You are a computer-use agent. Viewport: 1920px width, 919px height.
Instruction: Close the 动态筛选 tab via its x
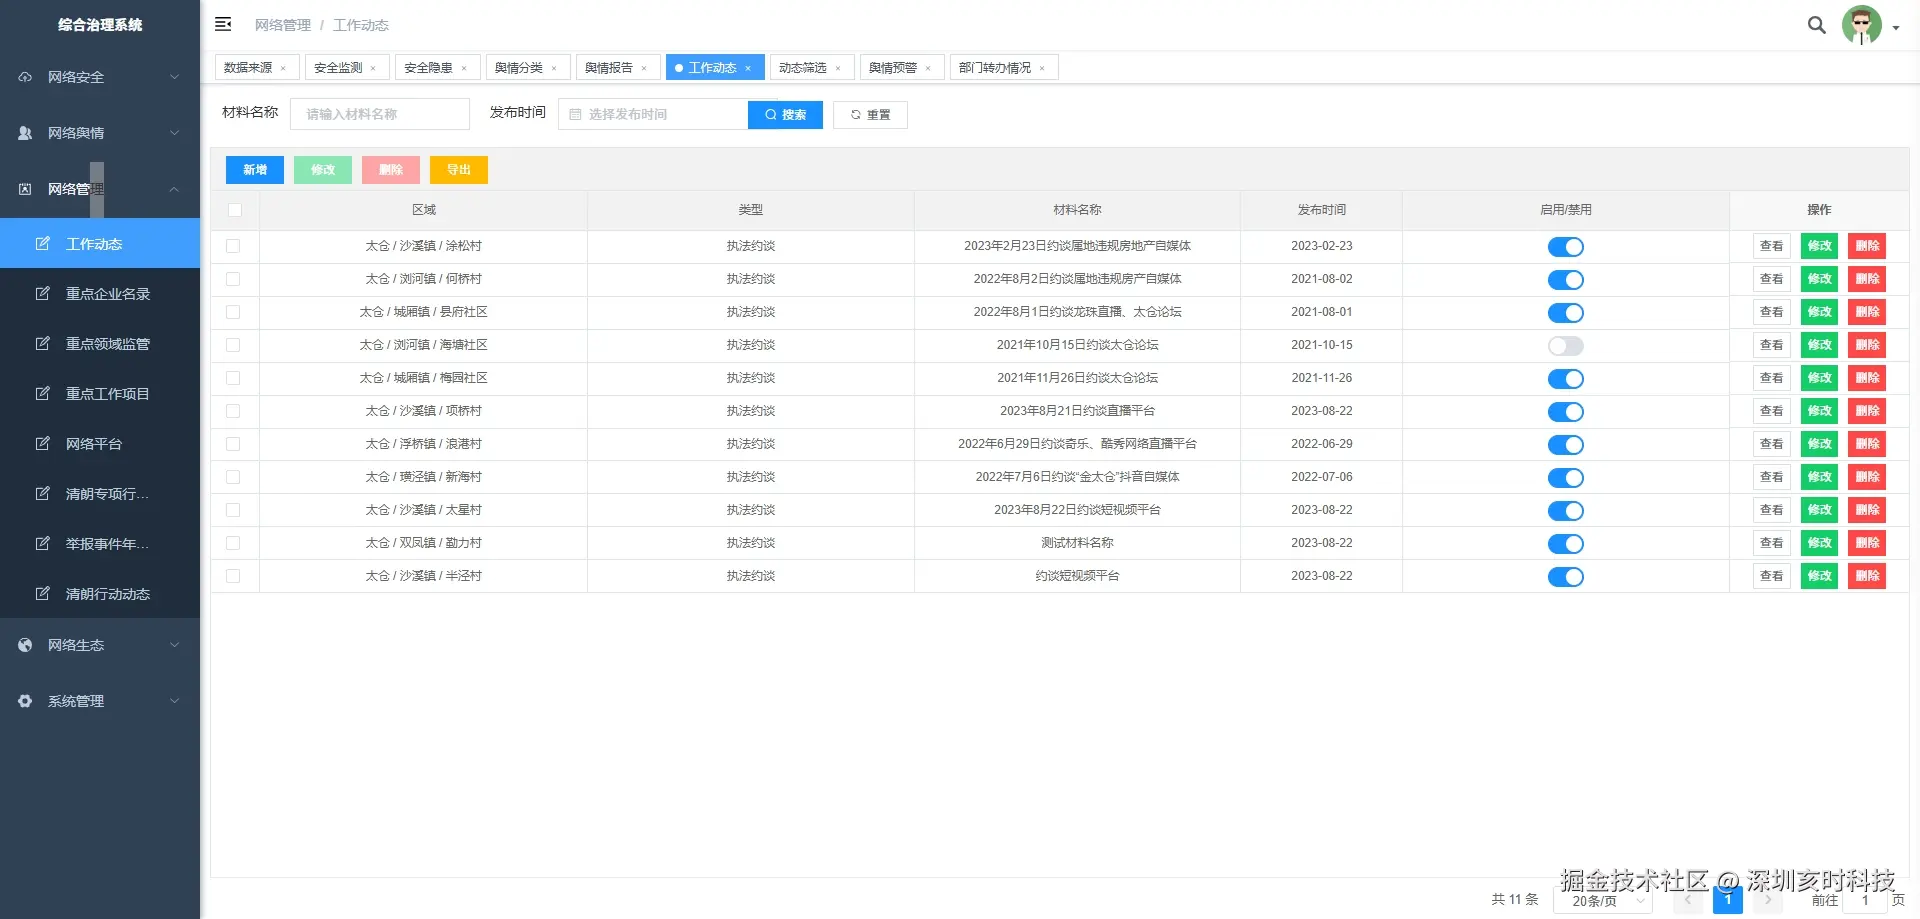point(837,68)
